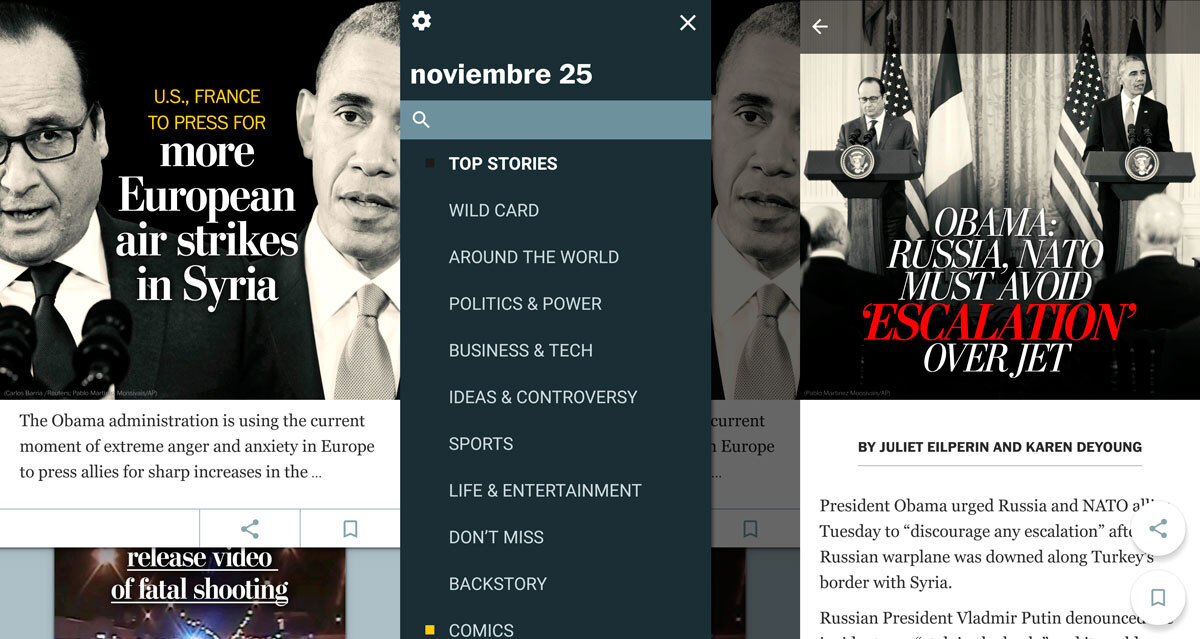Go to Around the World section
The width and height of the screenshot is (1200, 639).
click(534, 257)
